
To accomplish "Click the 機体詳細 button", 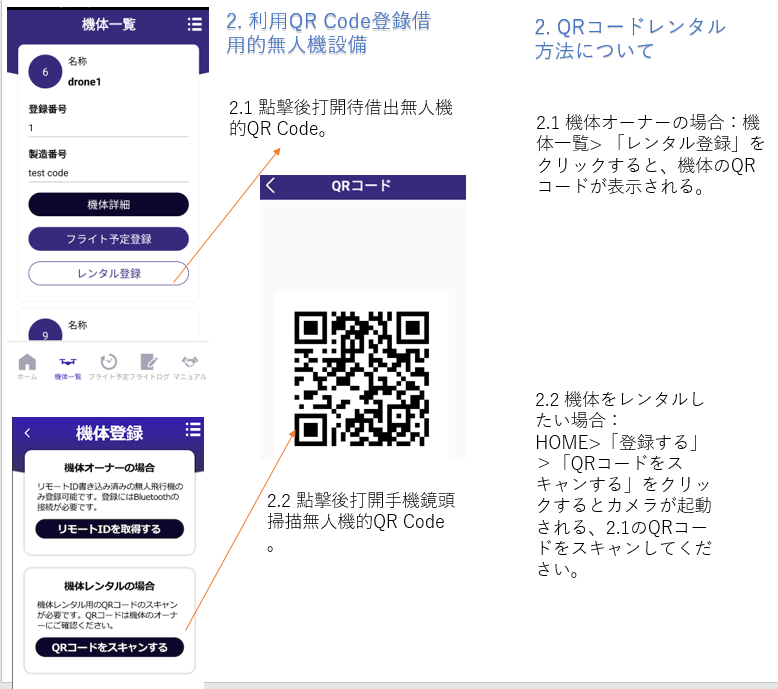I will (x=108, y=204).
